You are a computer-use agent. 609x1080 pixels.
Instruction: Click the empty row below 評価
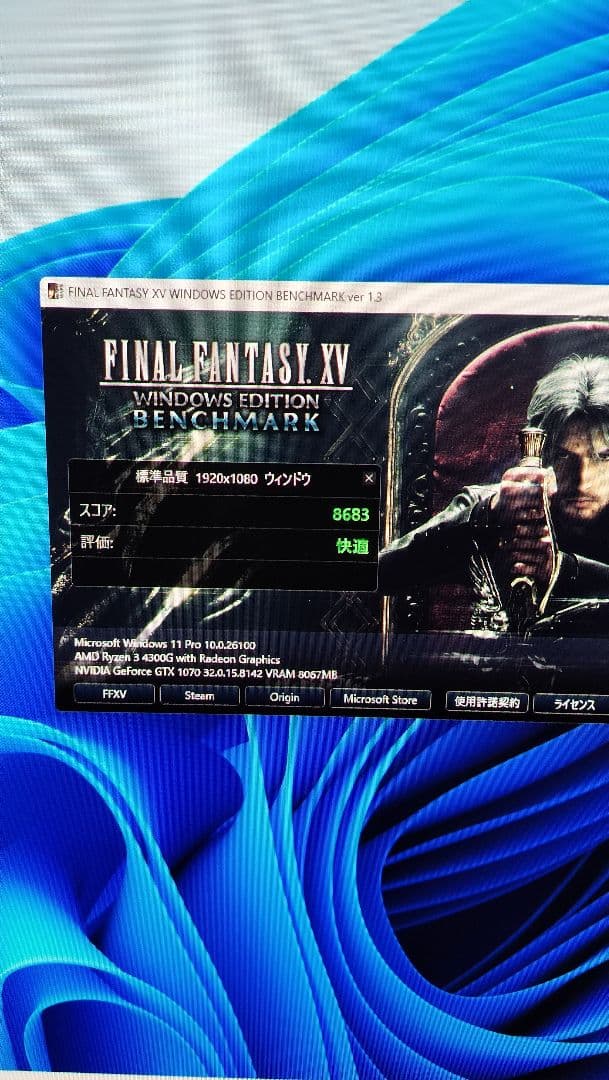pyautogui.click(x=222, y=575)
